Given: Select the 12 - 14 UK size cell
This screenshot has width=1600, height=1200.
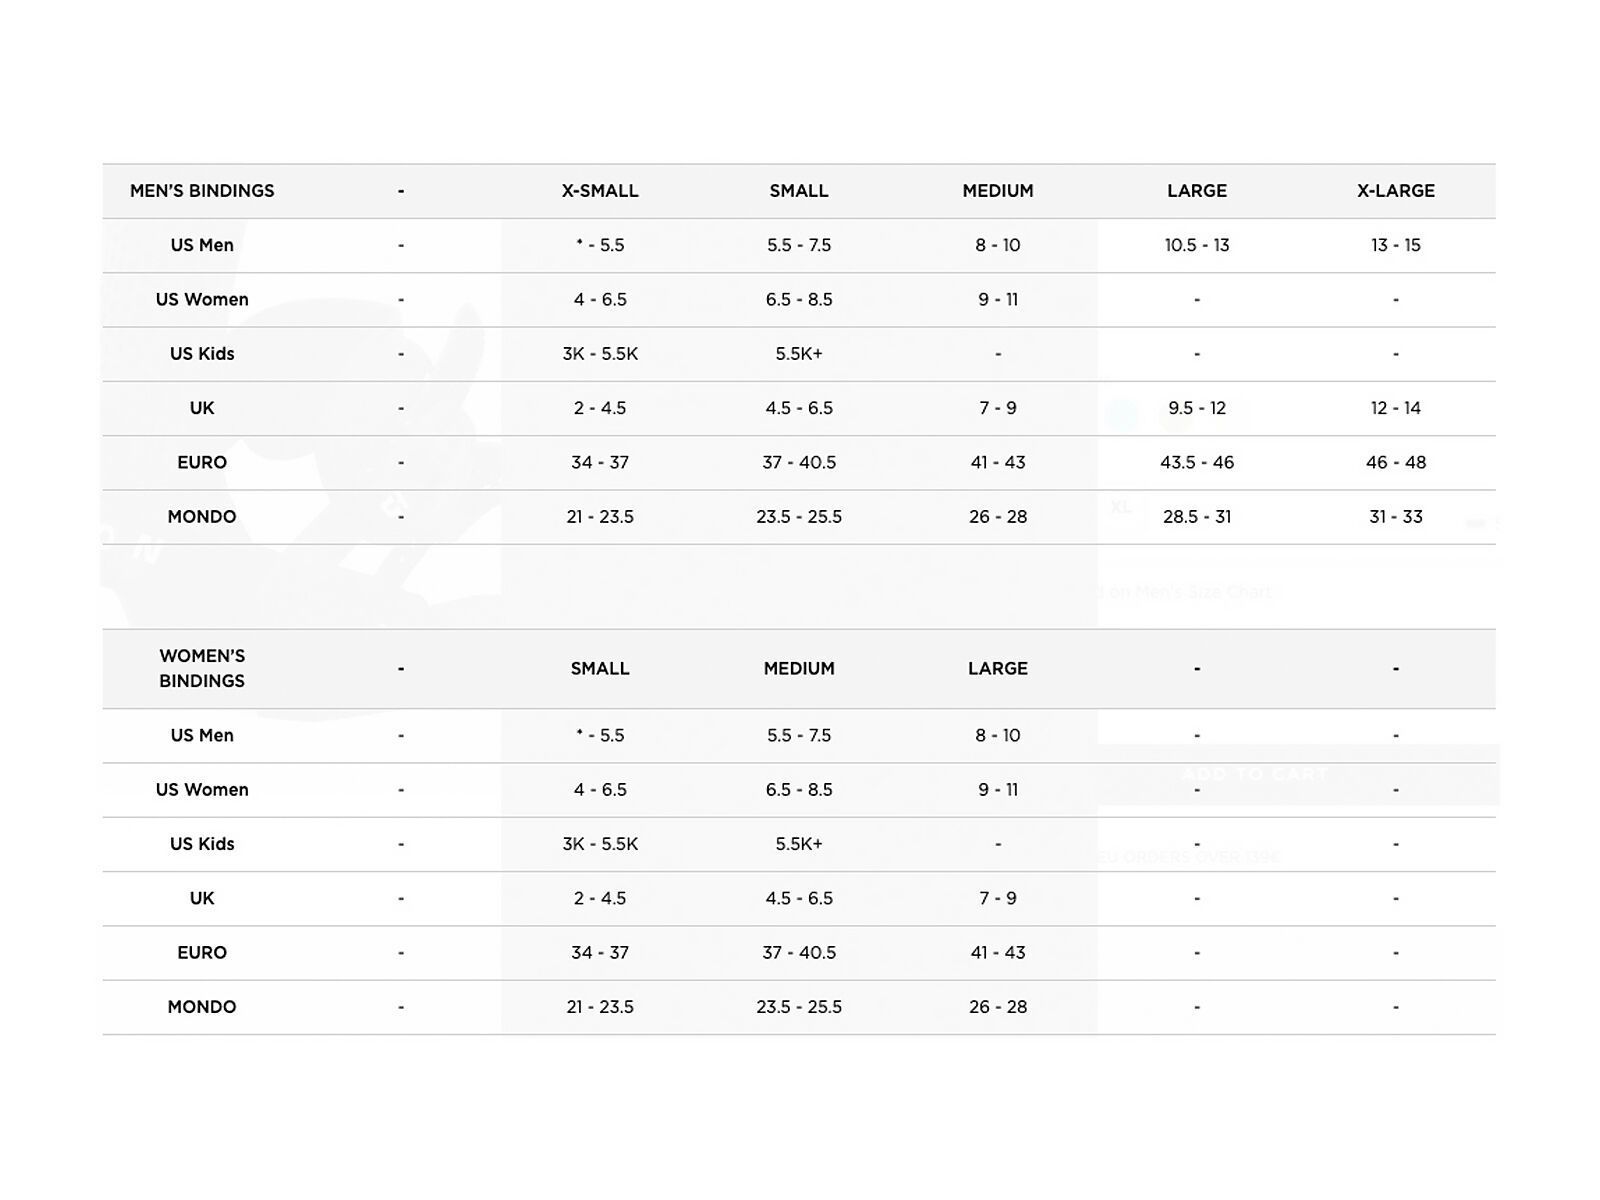Looking at the screenshot, I should click(1395, 408).
